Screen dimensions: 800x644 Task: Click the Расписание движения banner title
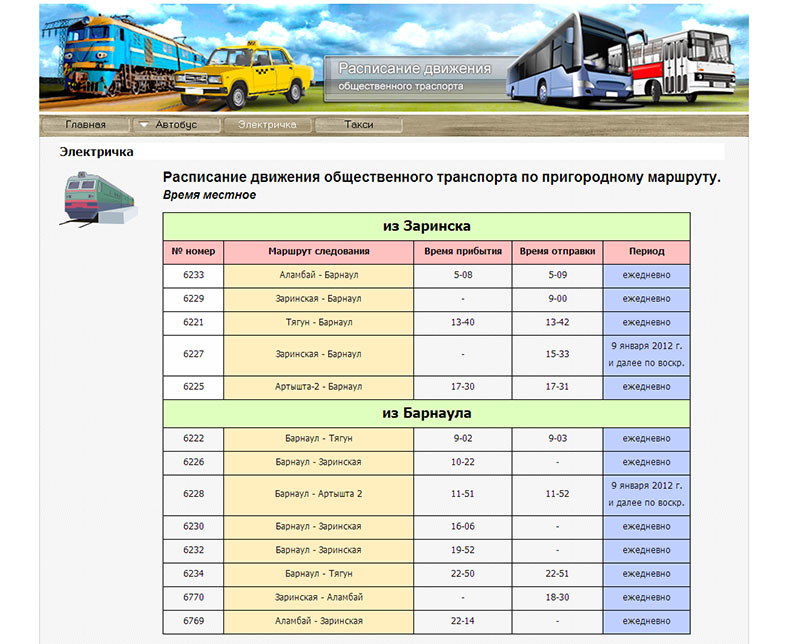pyautogui.click(x=415, y=68)
